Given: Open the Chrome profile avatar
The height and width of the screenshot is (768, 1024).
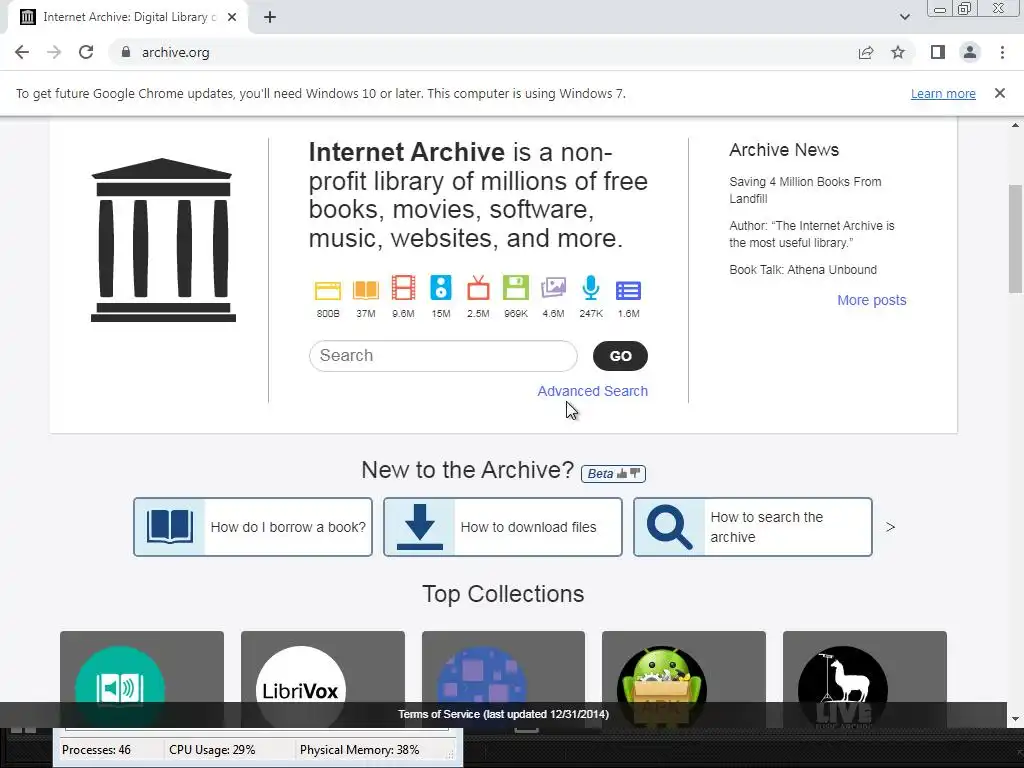Looking at the screenshot, I should [x=970, y=52].
